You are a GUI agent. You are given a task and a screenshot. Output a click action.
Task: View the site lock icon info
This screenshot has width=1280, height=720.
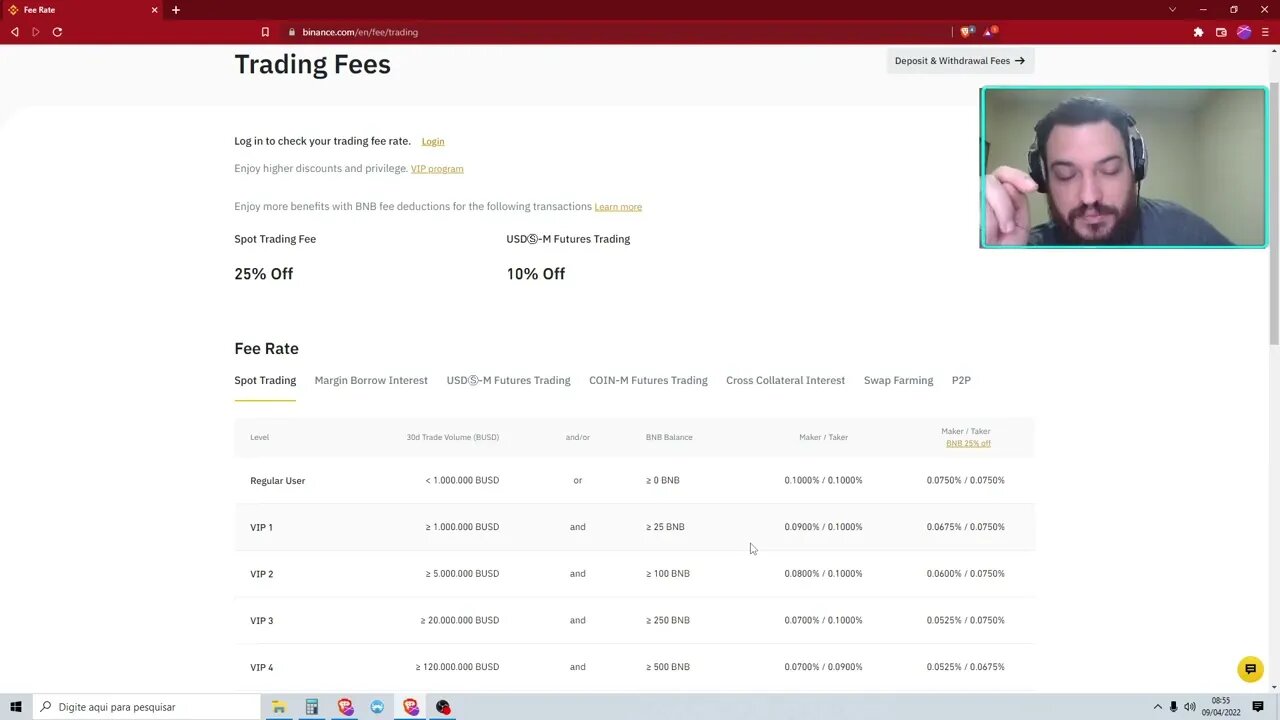click(x=292, y=32)
